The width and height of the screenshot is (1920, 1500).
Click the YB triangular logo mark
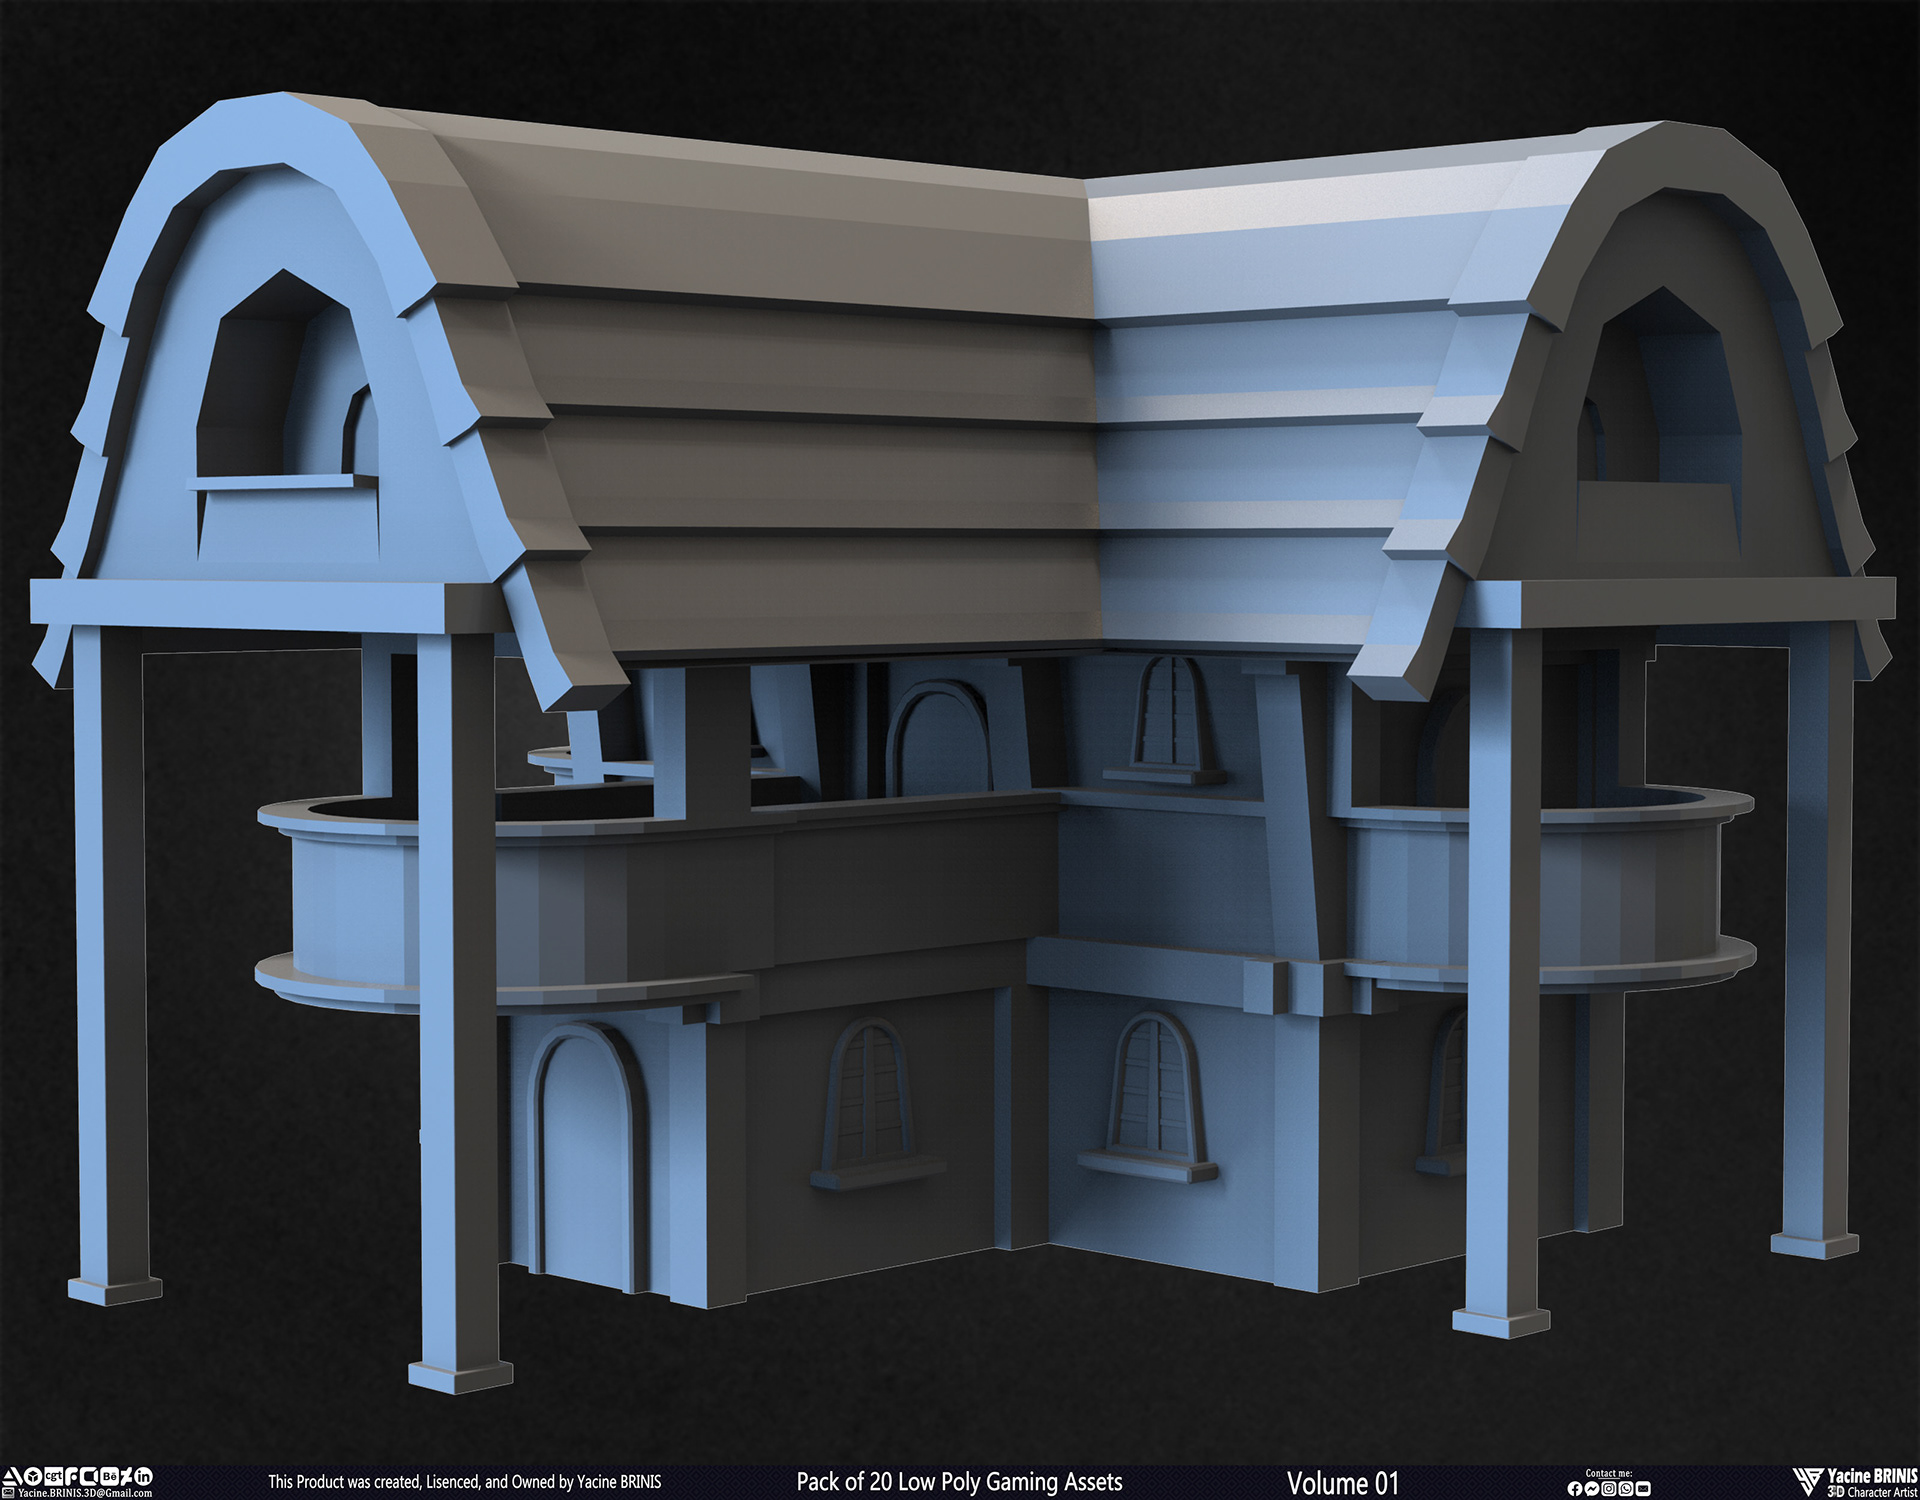[1808, 1480]
